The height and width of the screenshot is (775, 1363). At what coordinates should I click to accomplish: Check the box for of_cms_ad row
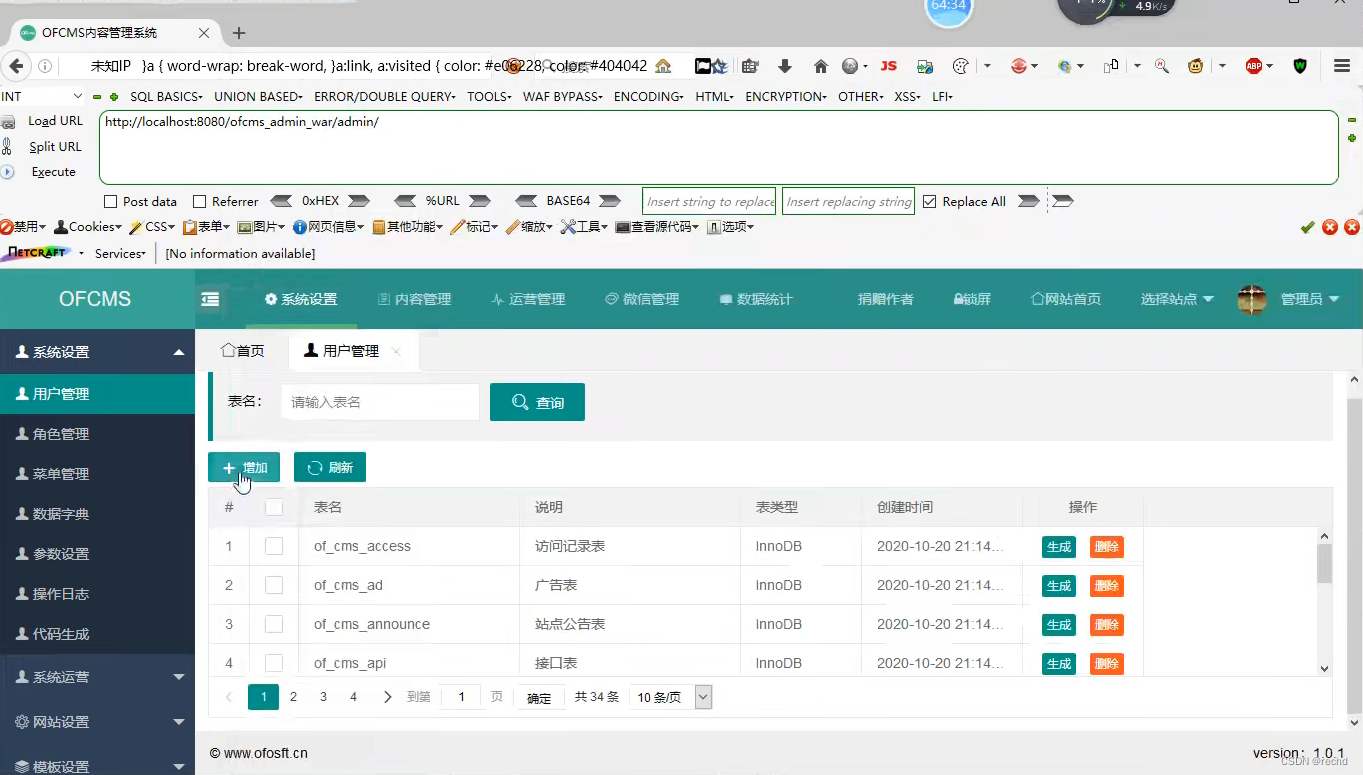coord(274,585)
